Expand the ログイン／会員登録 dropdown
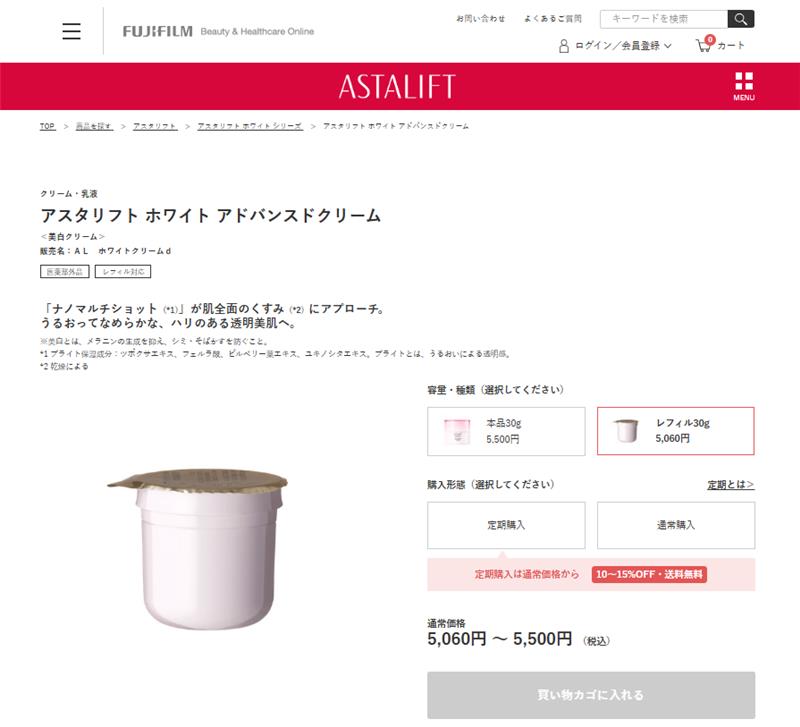800x727 pixels. [x=623, y=46]
